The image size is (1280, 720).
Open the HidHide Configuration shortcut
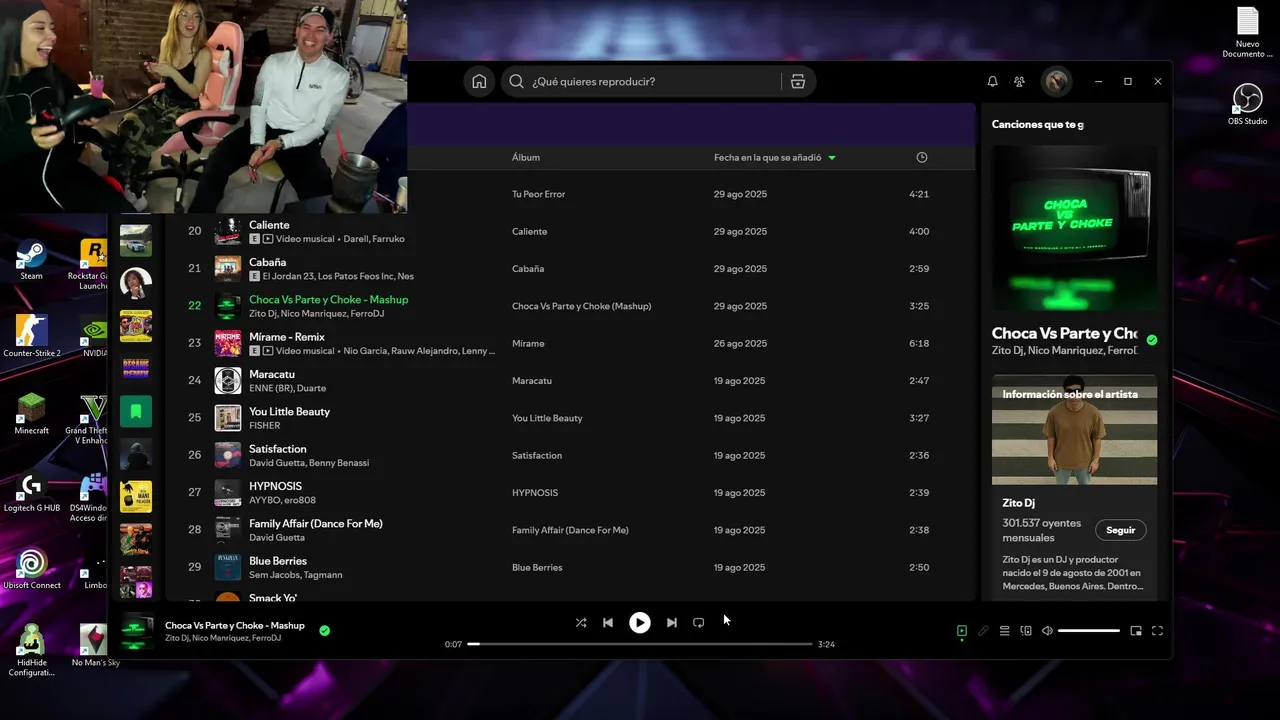coord(32,650)
